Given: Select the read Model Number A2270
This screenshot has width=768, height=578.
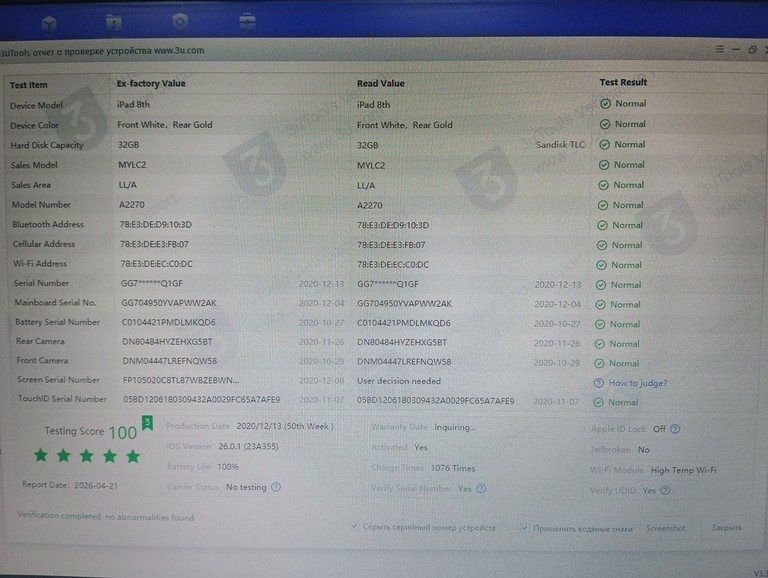Looking at the screenshot, I should click(370, 205).
